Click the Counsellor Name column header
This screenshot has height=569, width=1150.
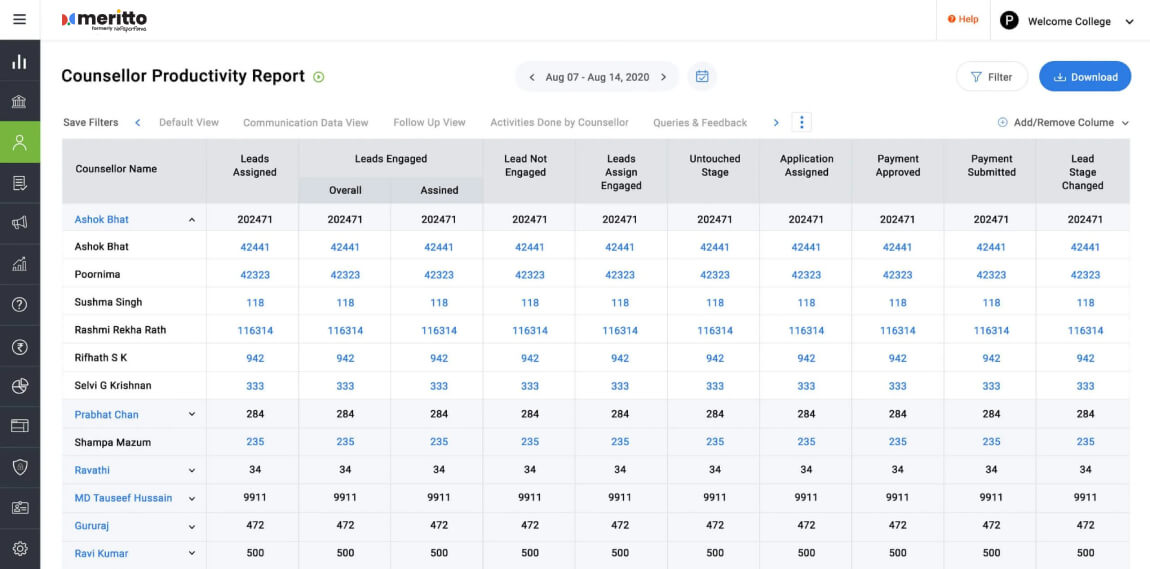[116, 169]
